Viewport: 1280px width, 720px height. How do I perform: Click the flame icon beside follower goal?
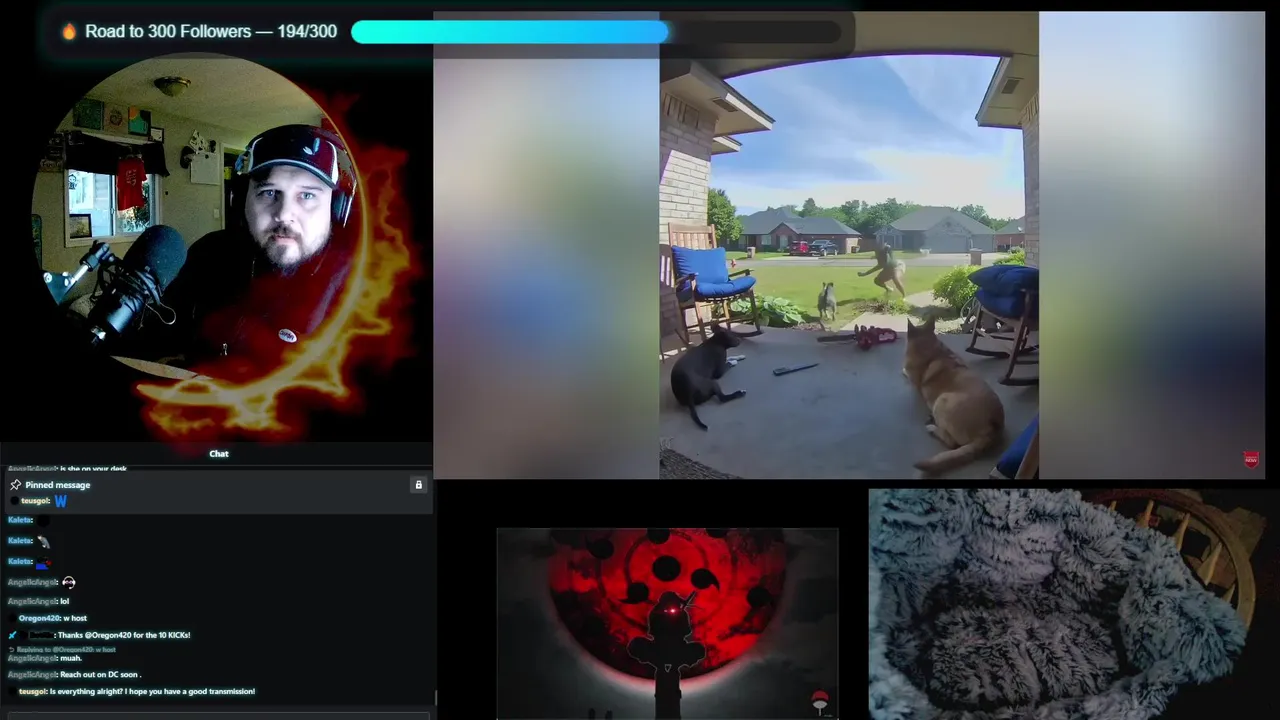click(x=69, y=32)
